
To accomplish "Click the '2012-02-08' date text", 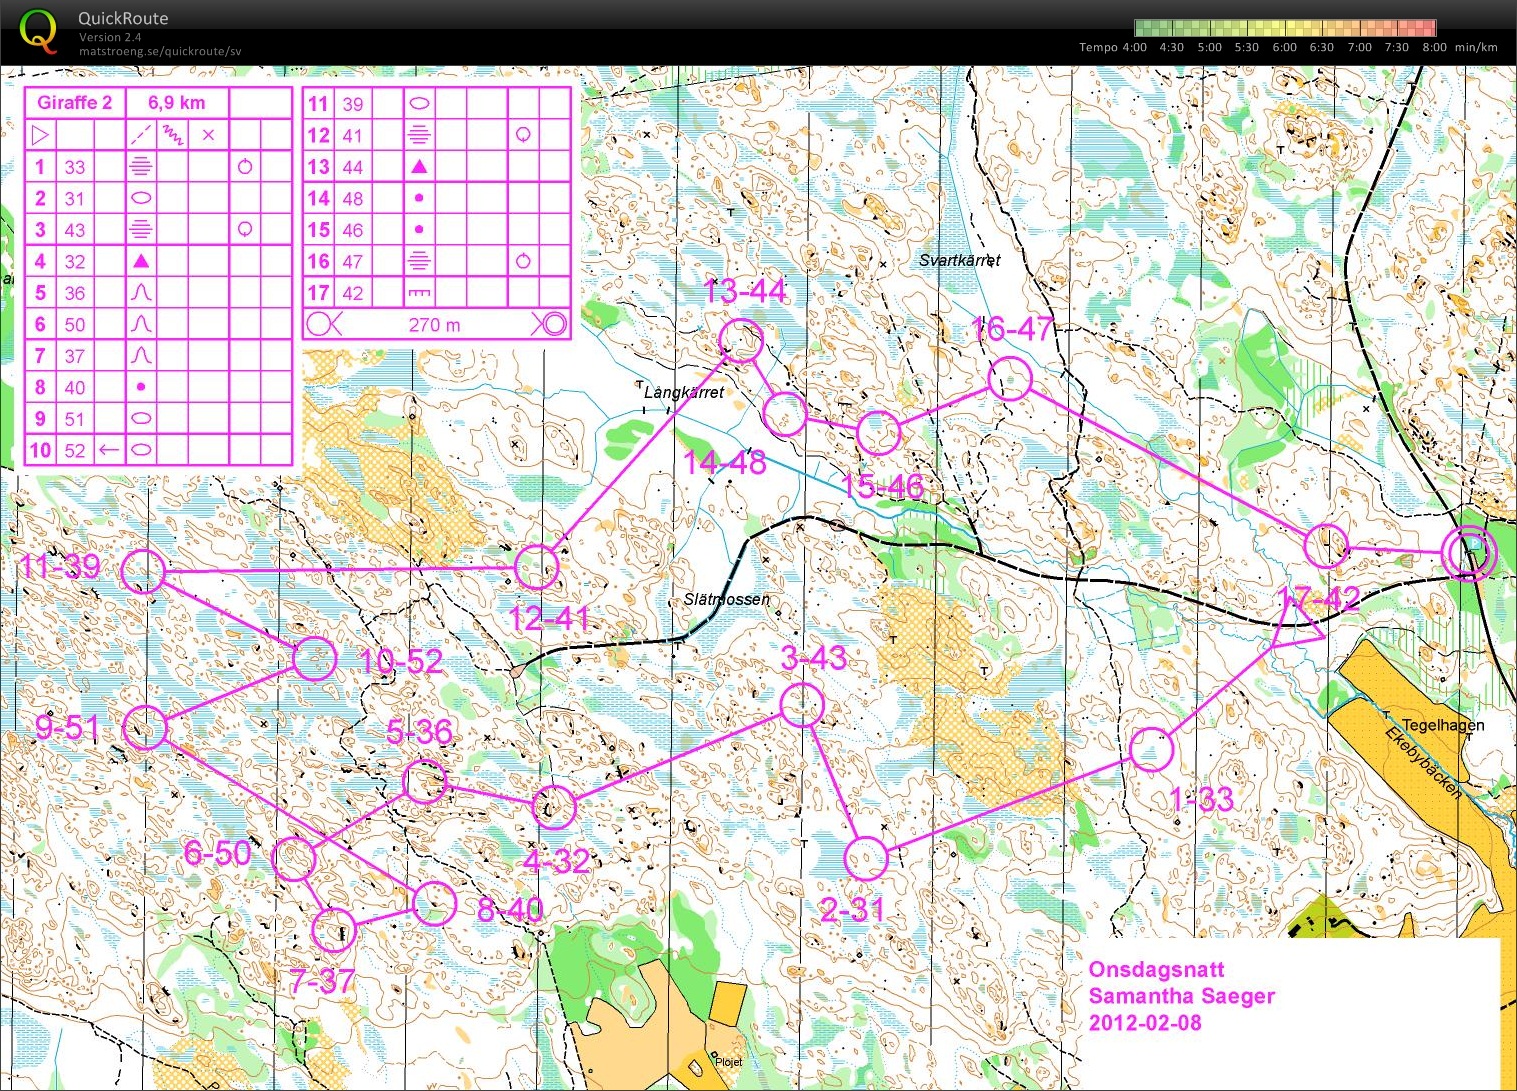I will click(x=1145, y=1023).
